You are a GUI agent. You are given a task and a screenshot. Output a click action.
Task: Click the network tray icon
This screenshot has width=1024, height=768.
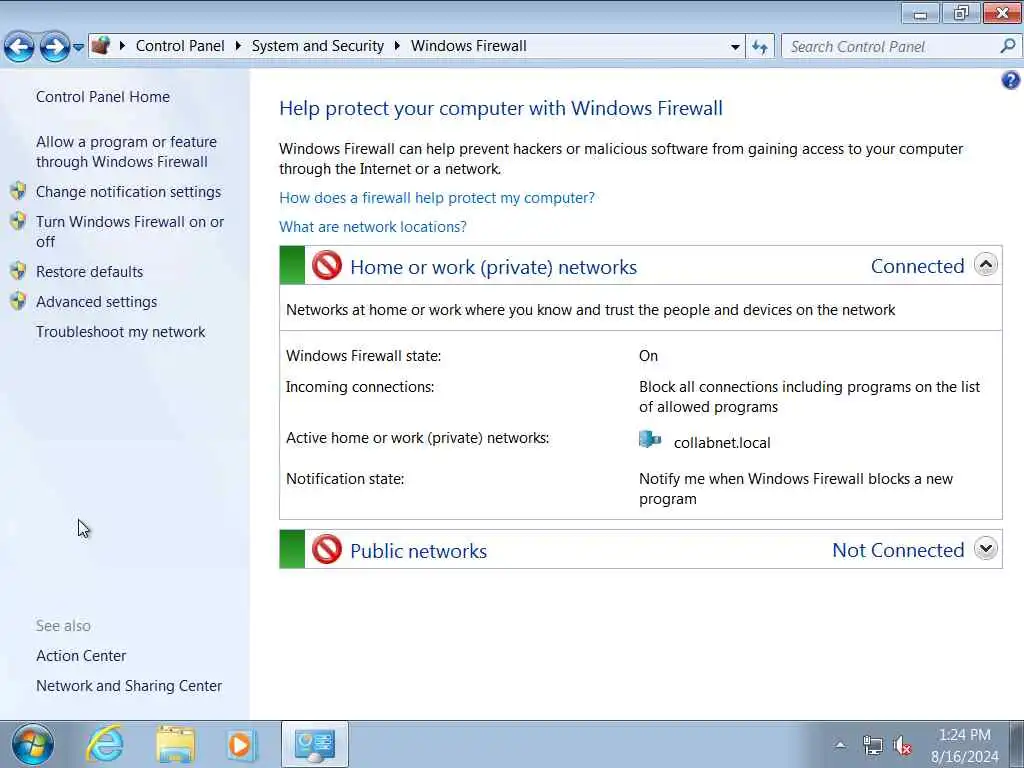tap(872, 745)
